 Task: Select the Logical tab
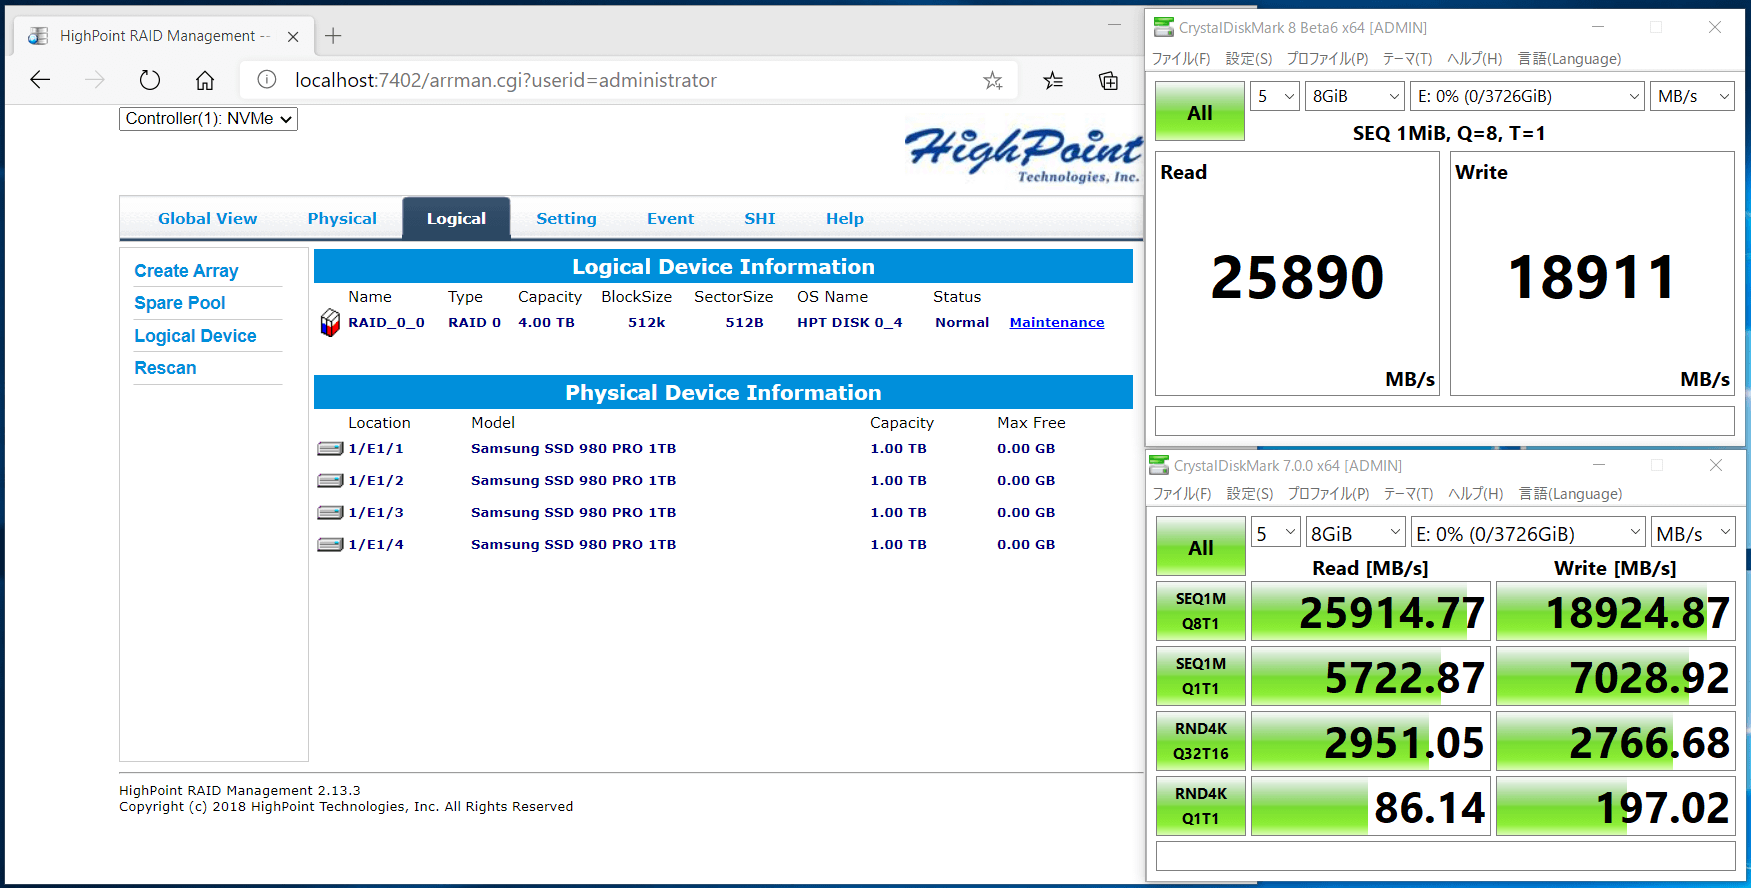pyautogui.click(x=456, y=218)
